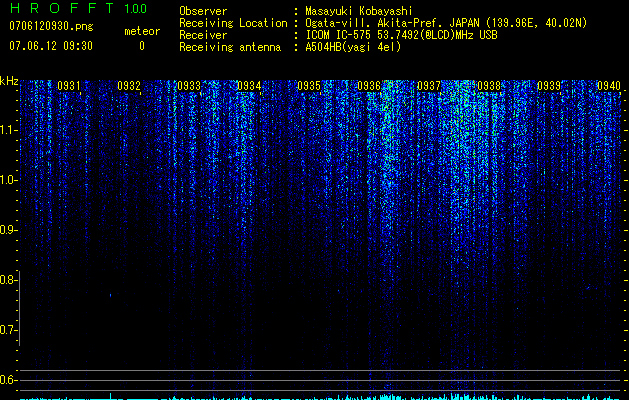The height and width of the screenshot is (400, 629).
Task: Click the Receiver label
Action: [203, 35]
